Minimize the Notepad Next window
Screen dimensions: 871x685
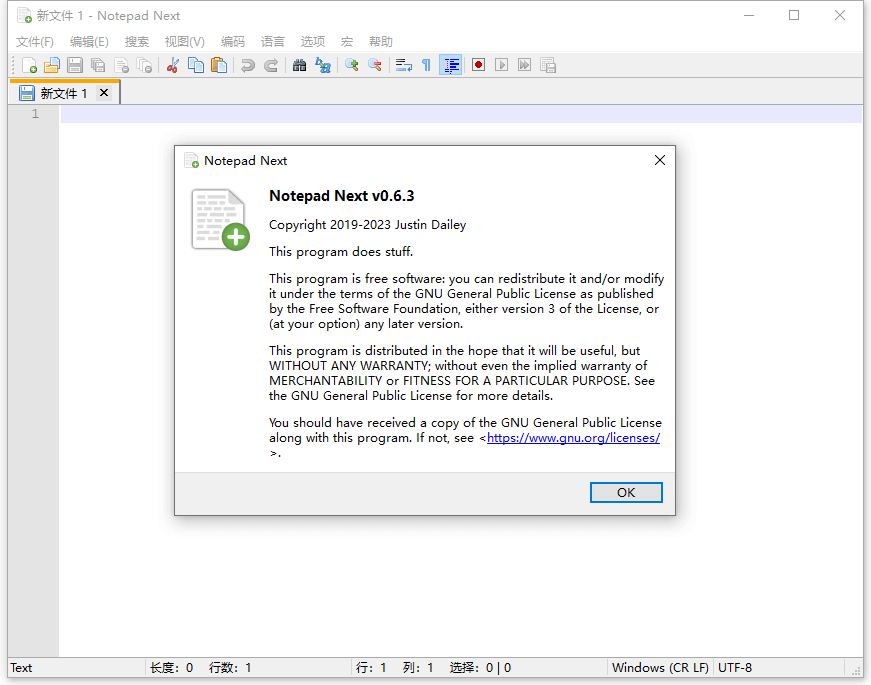click(x=749, y=16)
